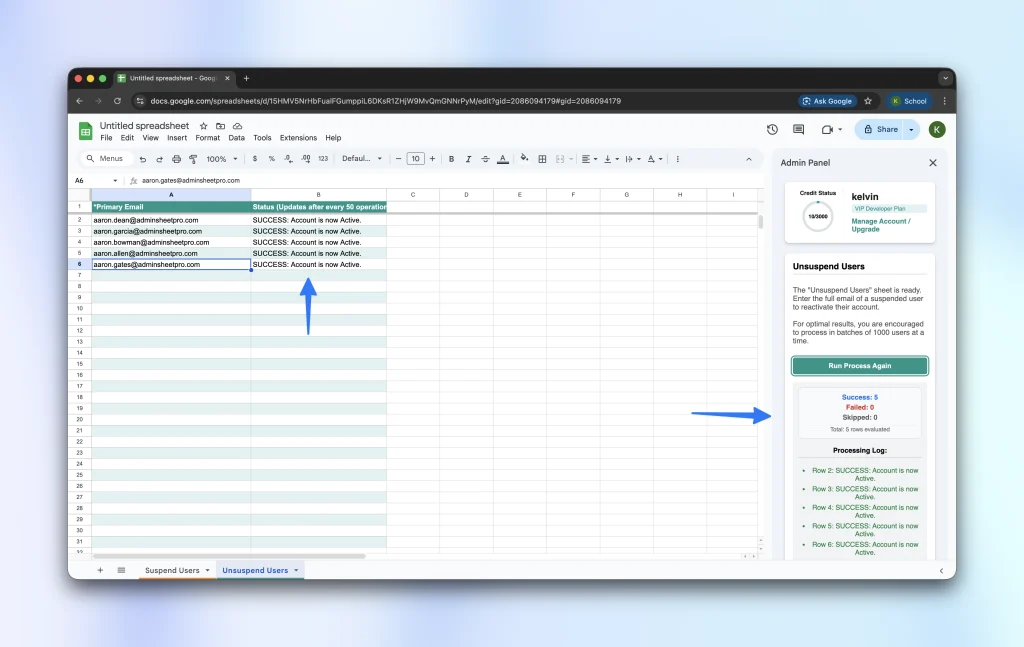Toggle italic formatting

(468, 159)
